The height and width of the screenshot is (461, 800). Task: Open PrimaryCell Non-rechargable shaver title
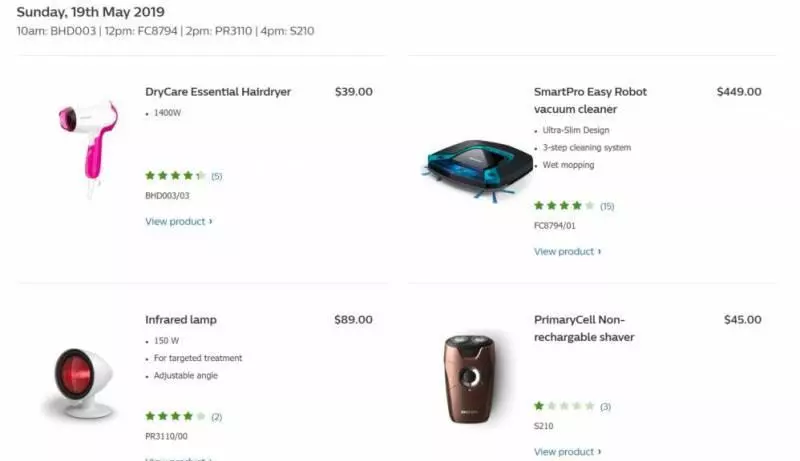pos(584,328)
